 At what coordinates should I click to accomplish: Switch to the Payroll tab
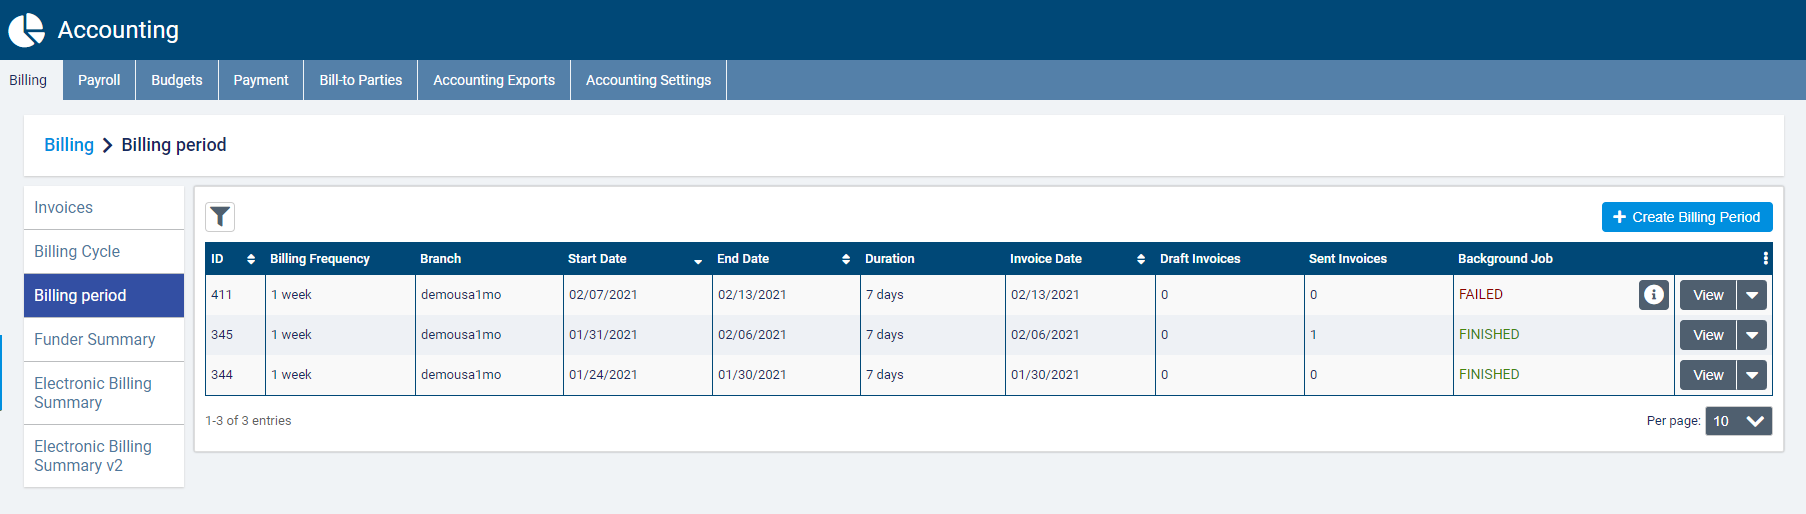[x=99, y=80]
